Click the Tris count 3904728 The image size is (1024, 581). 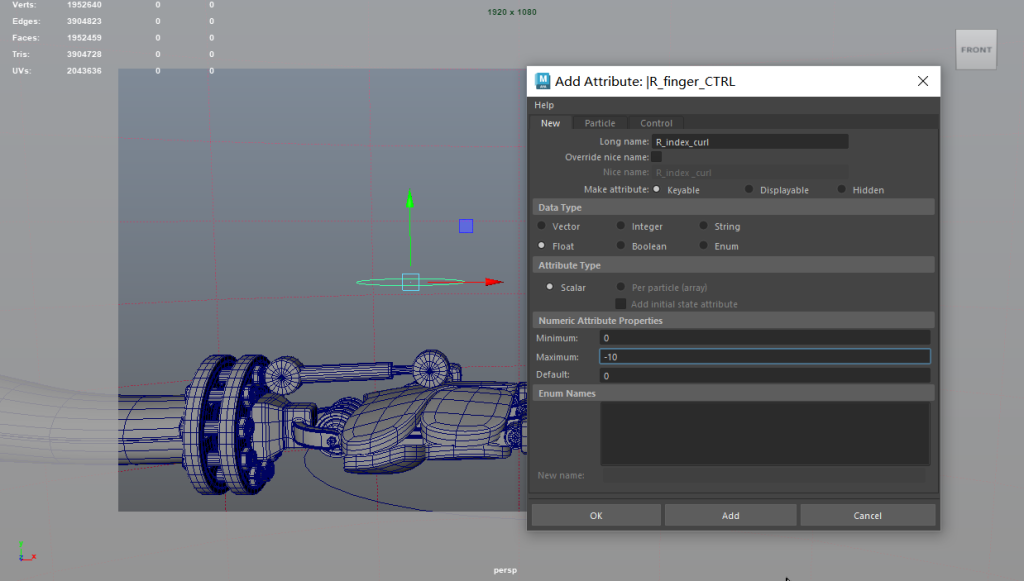[84, 54]
